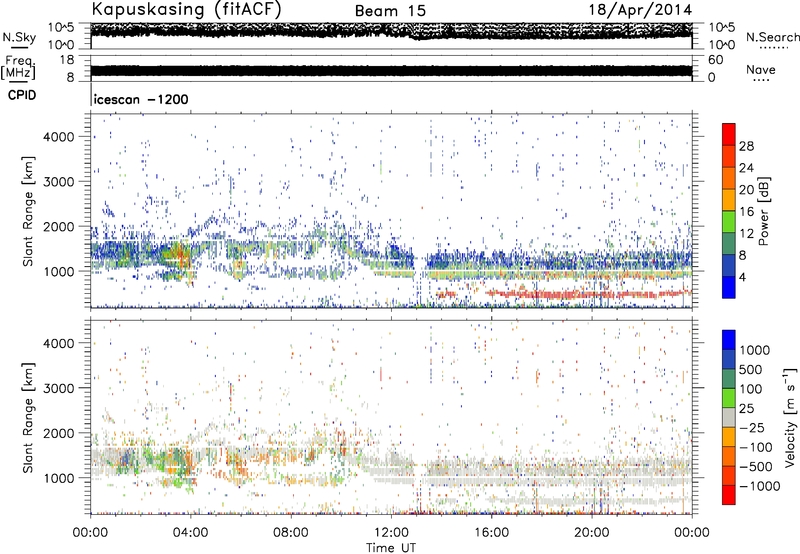Click the "N.Sky" legend label

(x=19, y=37)
